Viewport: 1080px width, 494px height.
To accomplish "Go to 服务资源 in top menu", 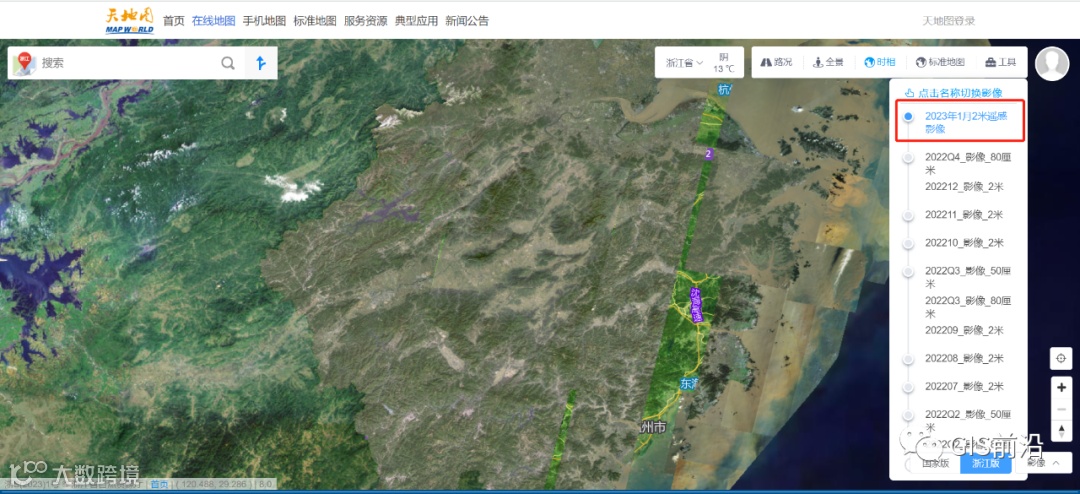I will [x=366, y=21].
